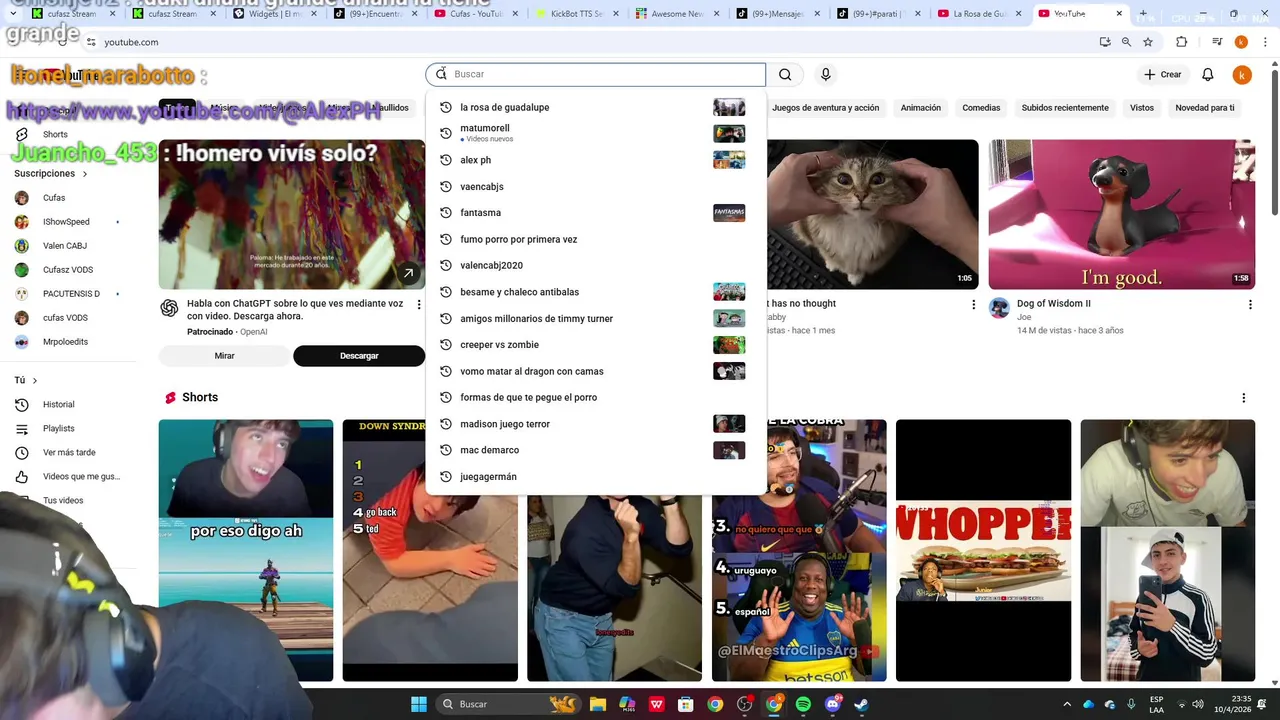Click history icon beside 'juegagermán'
This screenshot has width=1280, height=720.
(x=446, y=477)
